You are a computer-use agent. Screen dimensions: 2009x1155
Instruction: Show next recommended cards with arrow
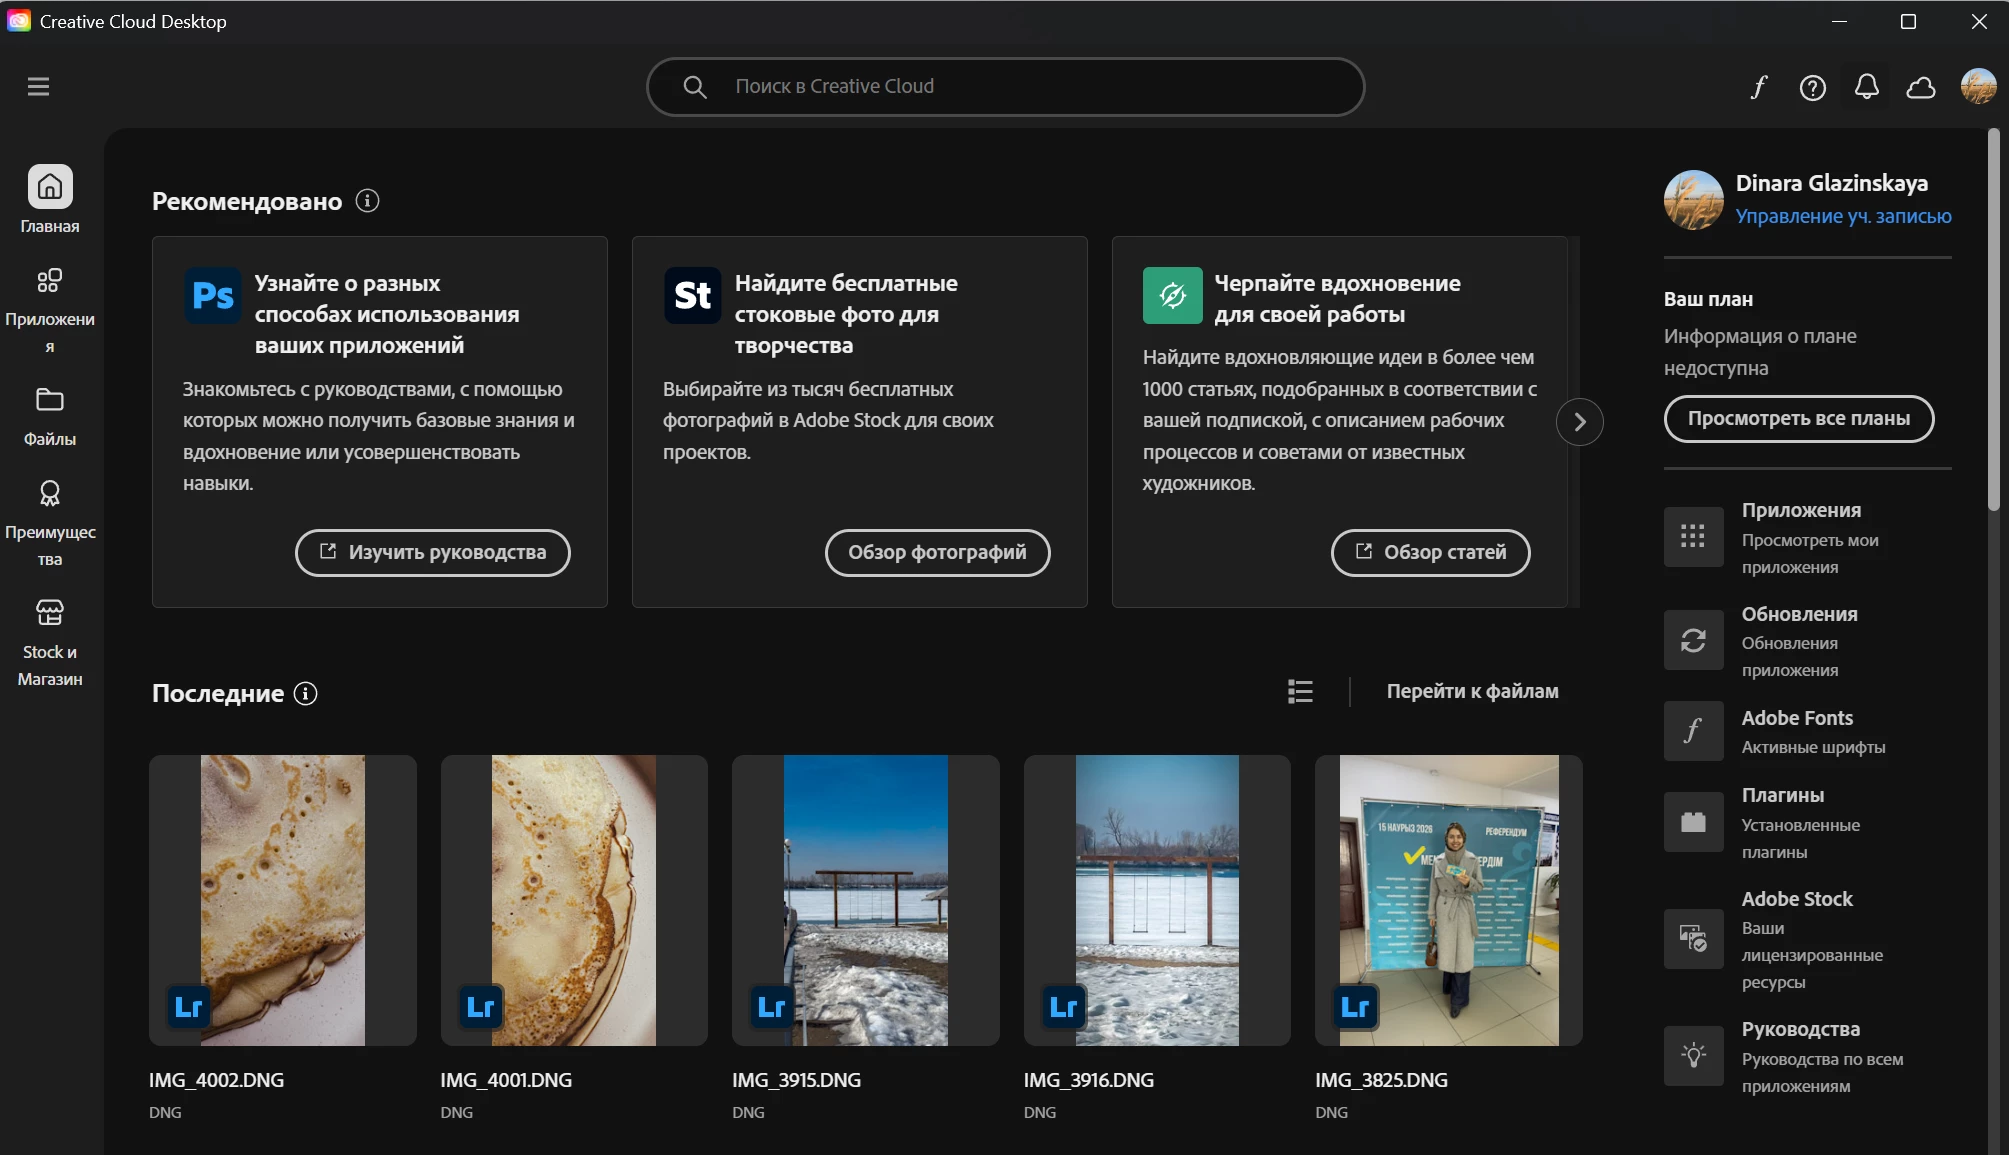[1579, 422]
